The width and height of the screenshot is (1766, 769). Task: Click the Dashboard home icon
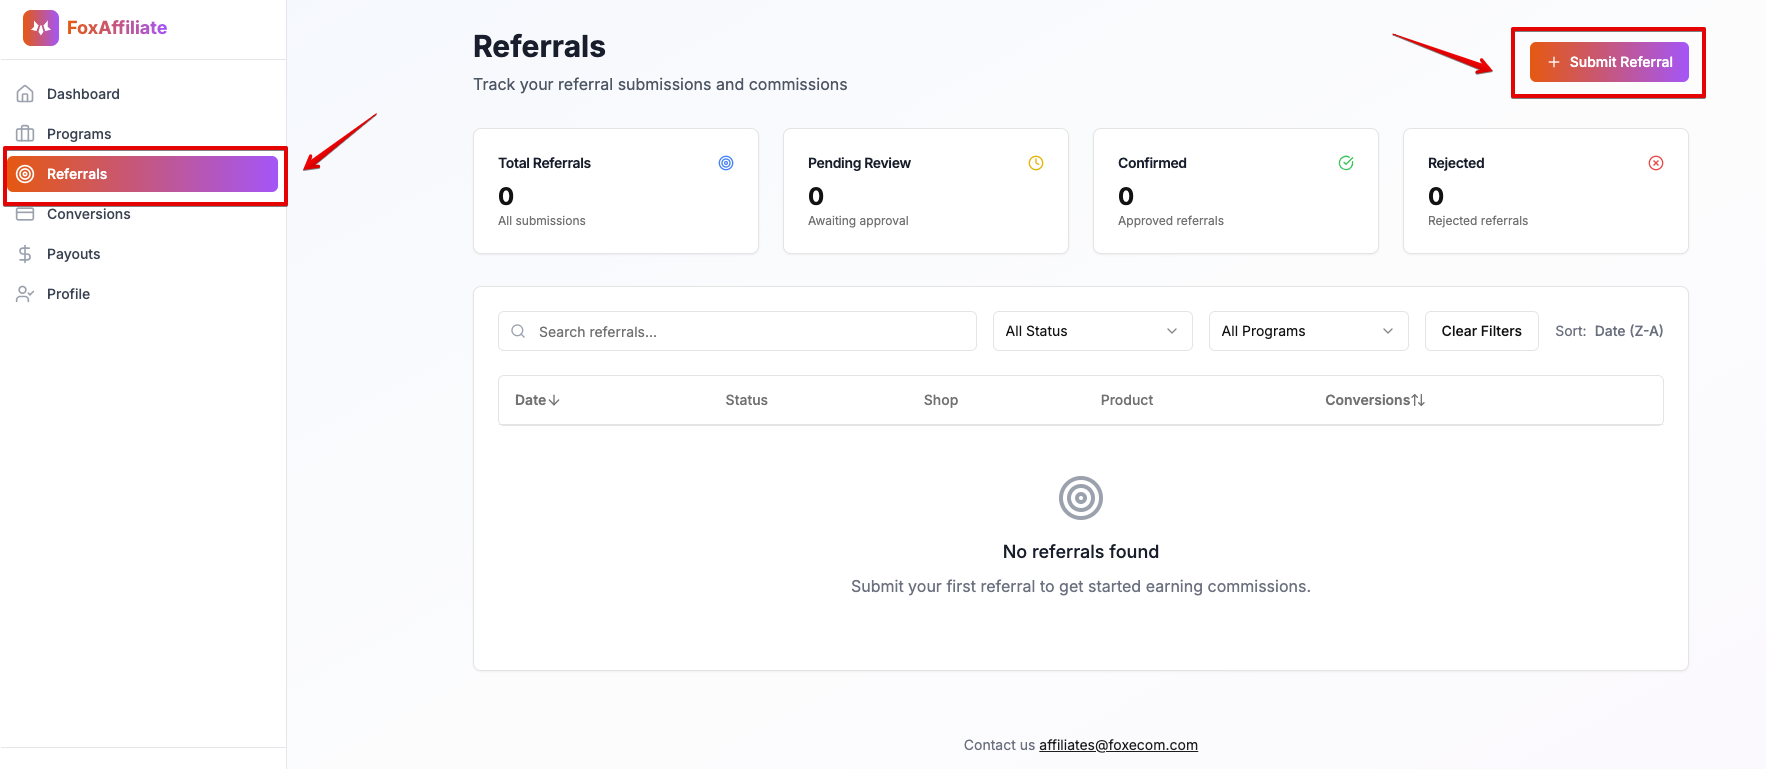click(x=26, y=94)
